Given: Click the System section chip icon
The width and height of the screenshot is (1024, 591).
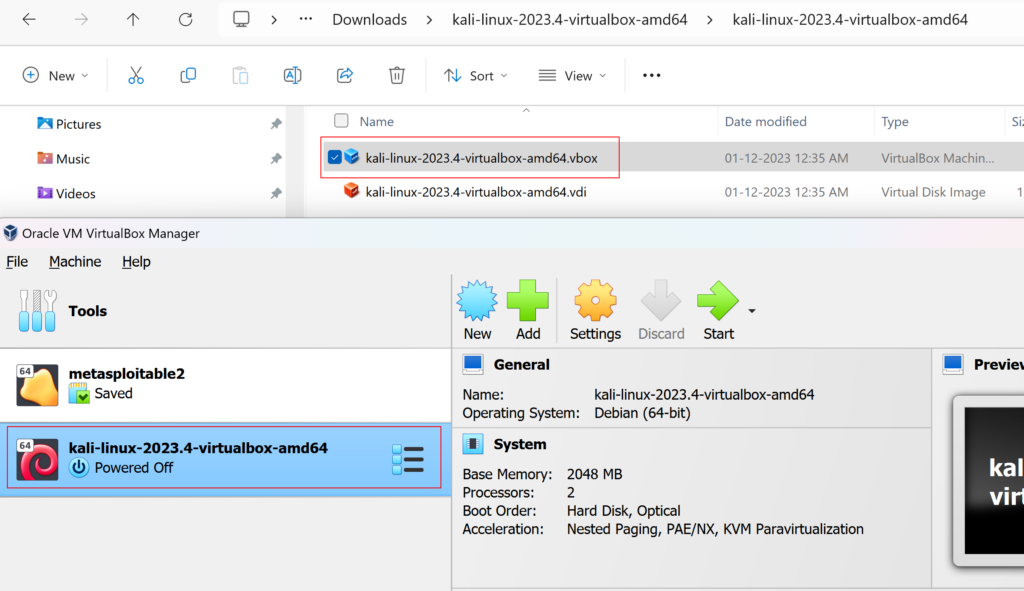Looking at the screenshot, I should (473, 444).
